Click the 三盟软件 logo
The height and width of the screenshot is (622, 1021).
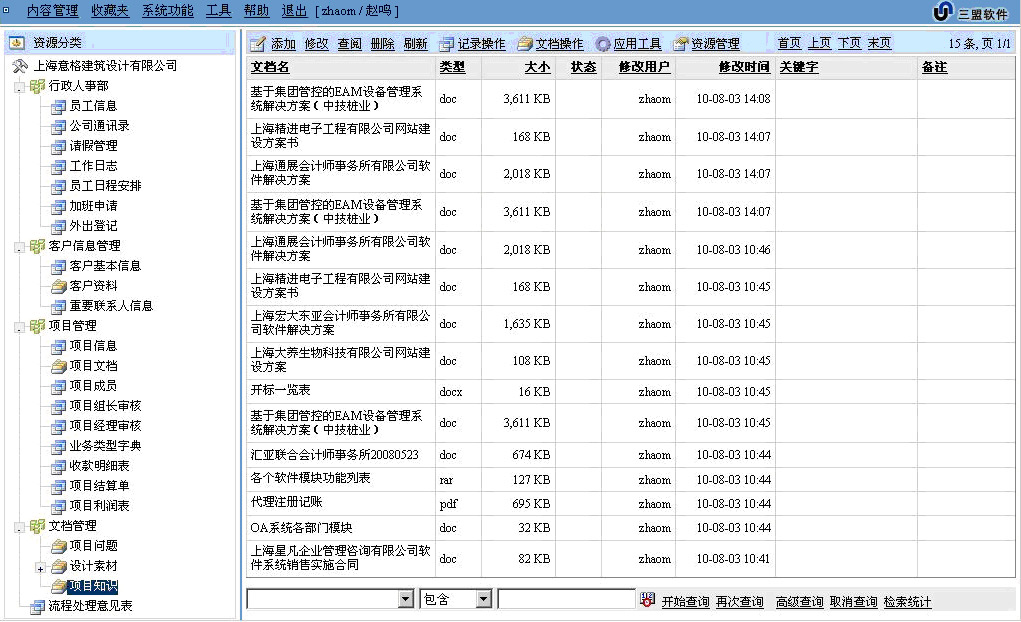[971, 12]
